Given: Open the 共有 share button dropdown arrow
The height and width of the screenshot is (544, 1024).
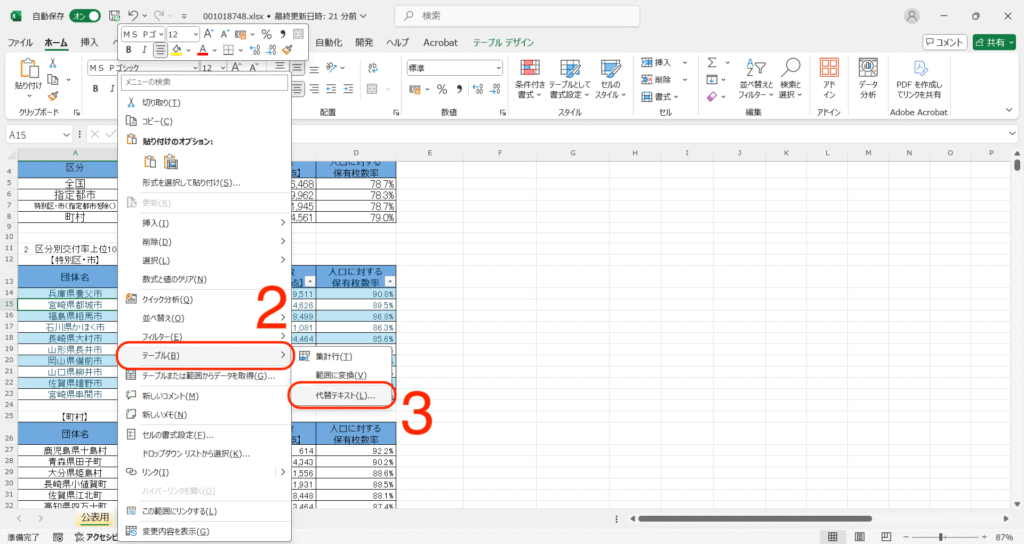Looking at the screenshot, I should (1012, 42).
